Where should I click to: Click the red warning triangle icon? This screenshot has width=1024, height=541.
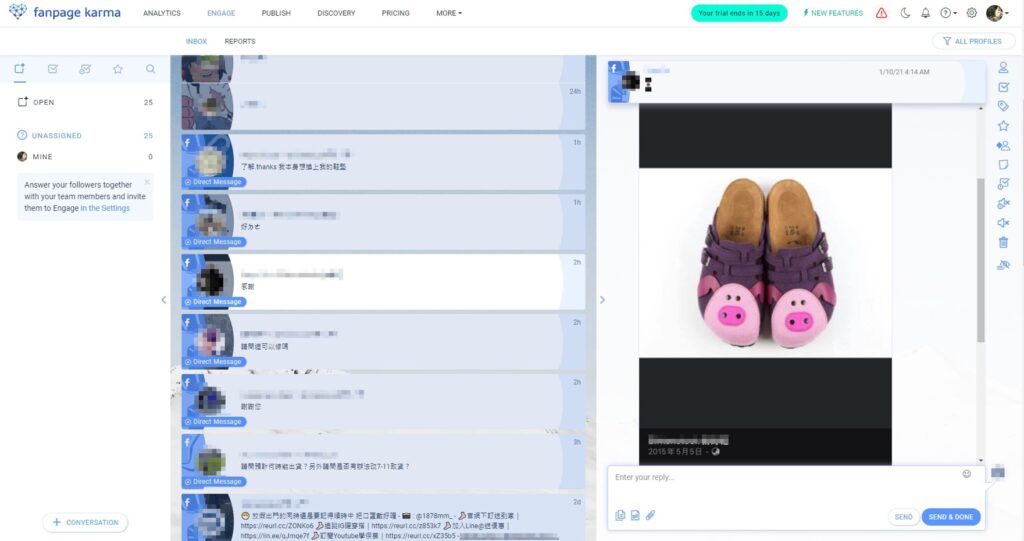point(881,13)
